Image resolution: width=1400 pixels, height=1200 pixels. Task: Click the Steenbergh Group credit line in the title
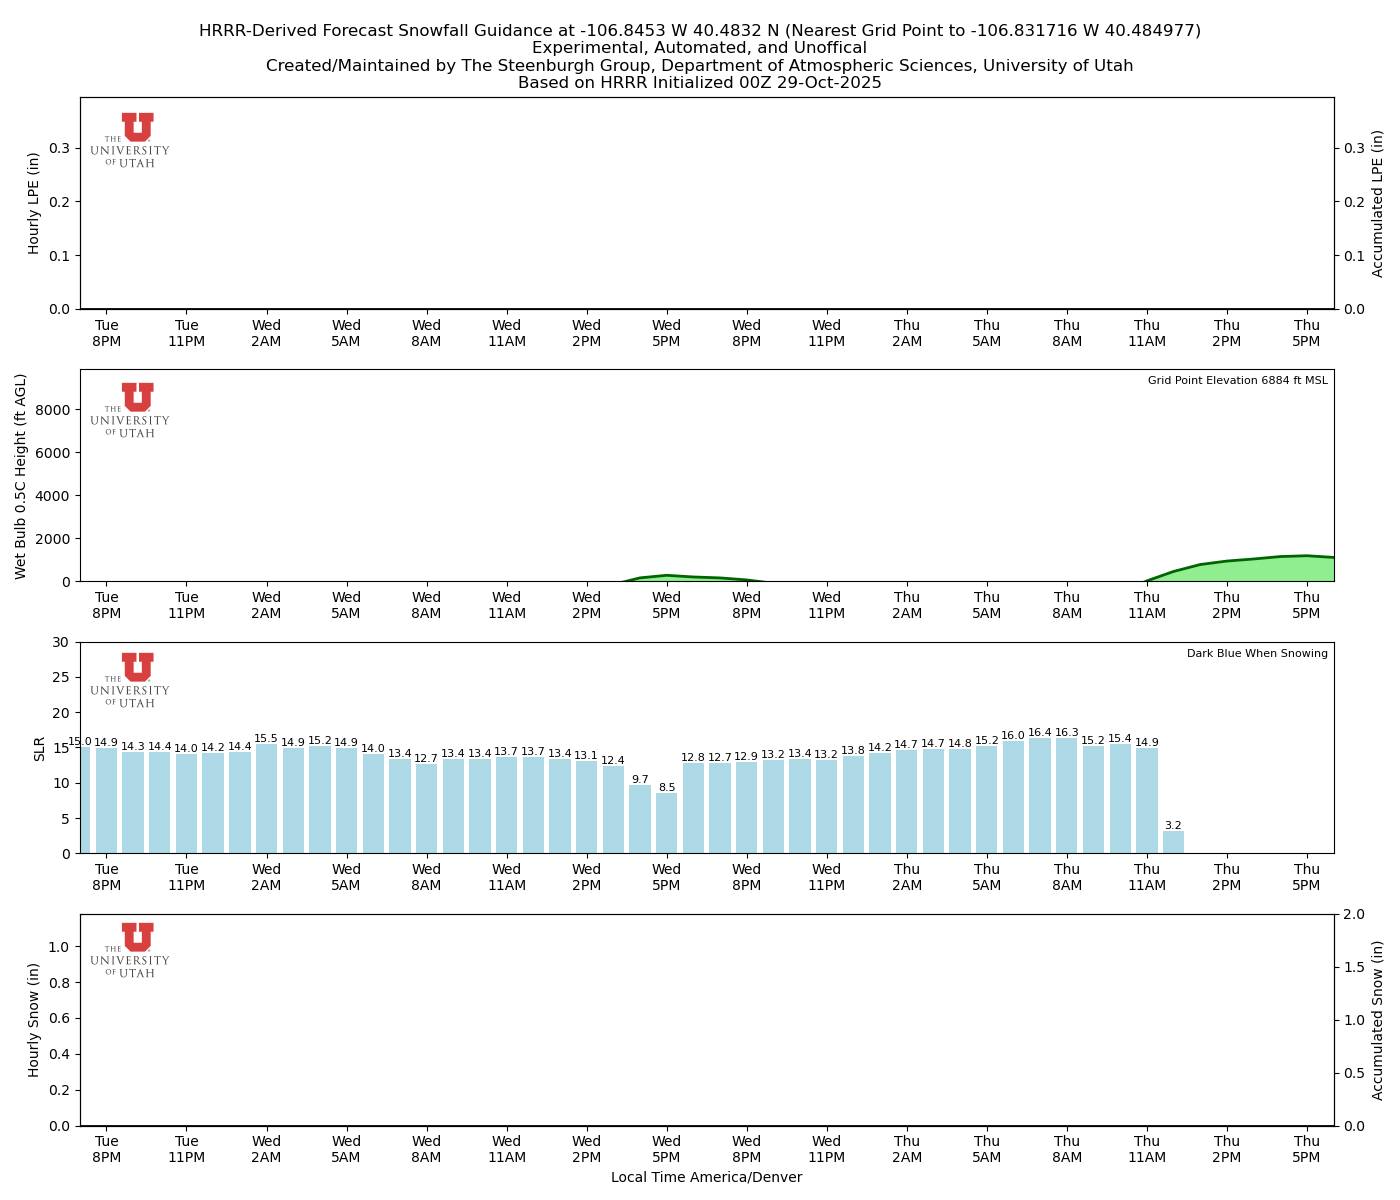[x=699, y=66]
